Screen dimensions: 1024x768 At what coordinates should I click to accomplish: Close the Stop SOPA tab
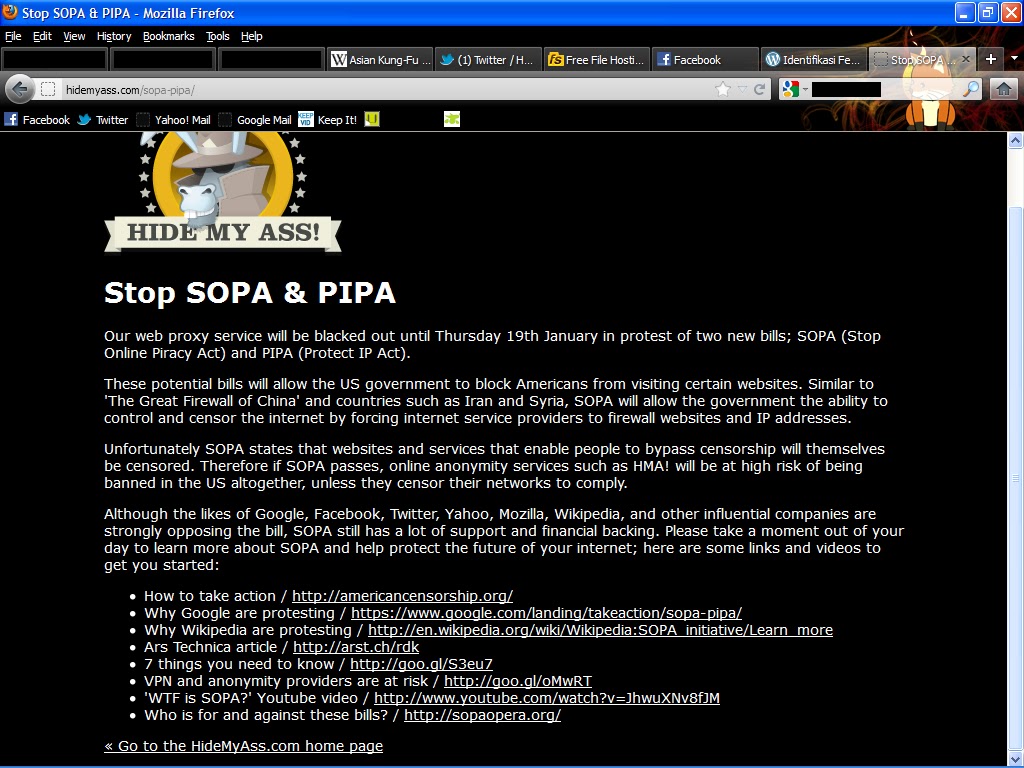point(966,59)
